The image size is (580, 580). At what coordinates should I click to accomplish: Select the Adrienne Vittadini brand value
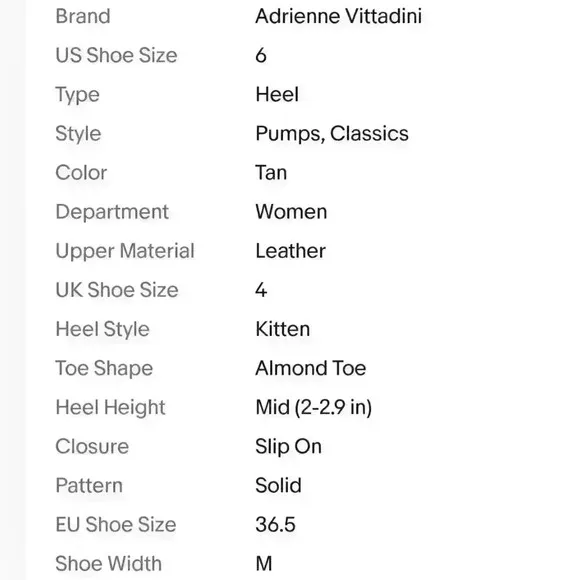point(338,16)
